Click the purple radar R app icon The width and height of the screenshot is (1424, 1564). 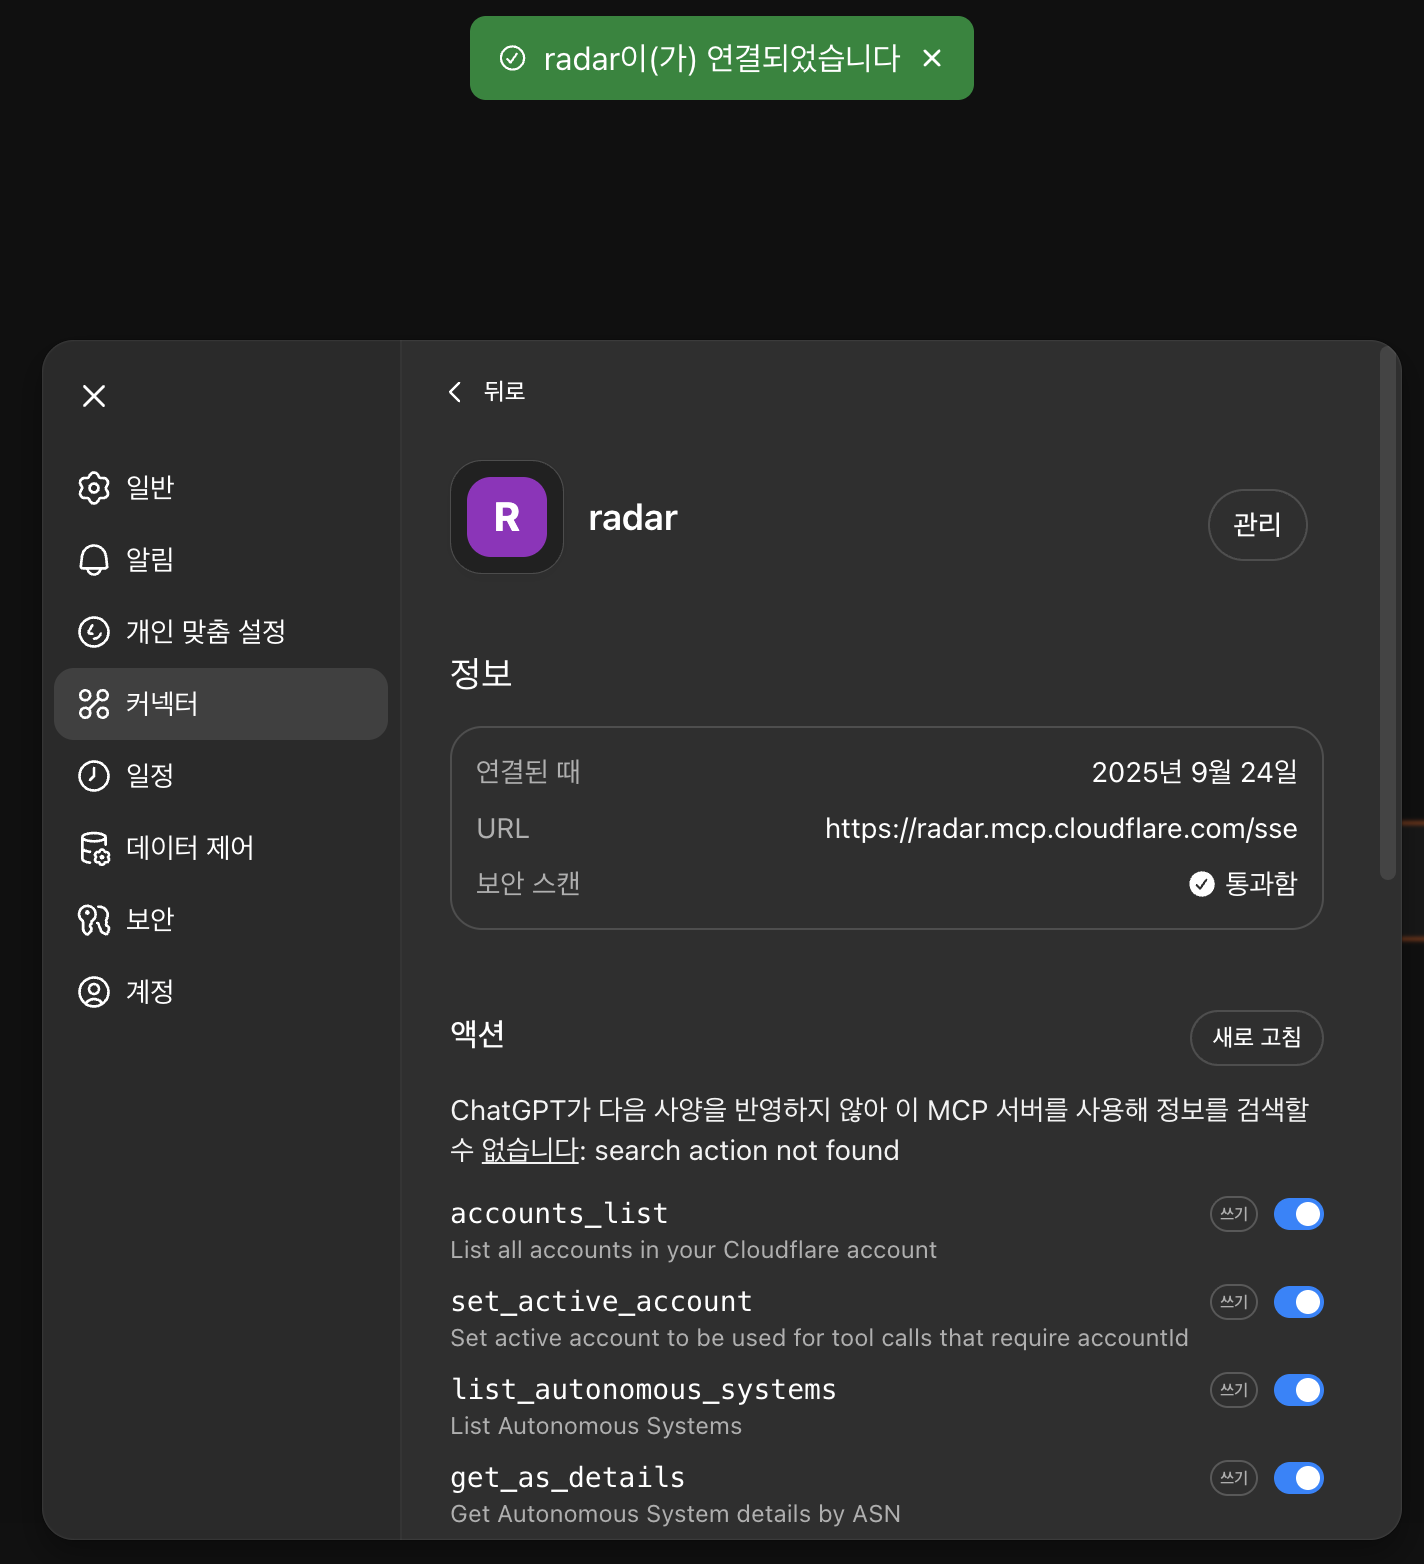click(x=507, y=517)
